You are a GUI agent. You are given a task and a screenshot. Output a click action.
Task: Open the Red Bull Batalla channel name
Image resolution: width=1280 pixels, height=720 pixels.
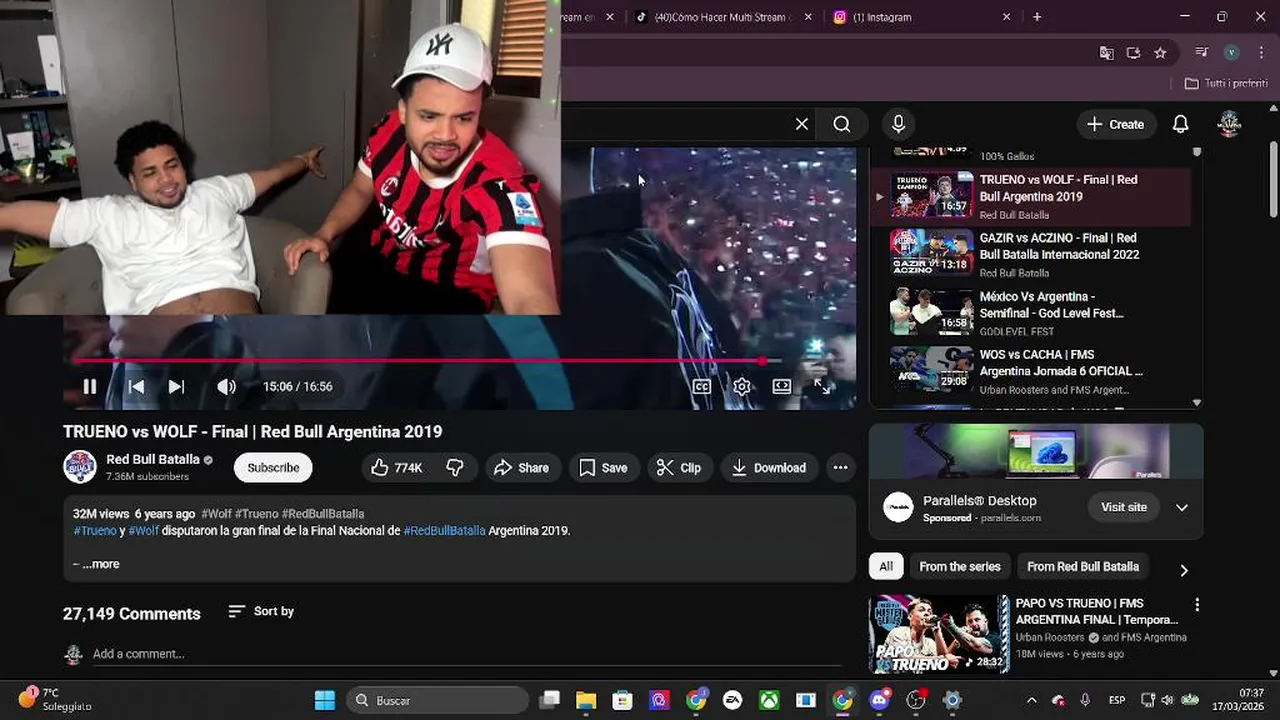coord(153,459)
